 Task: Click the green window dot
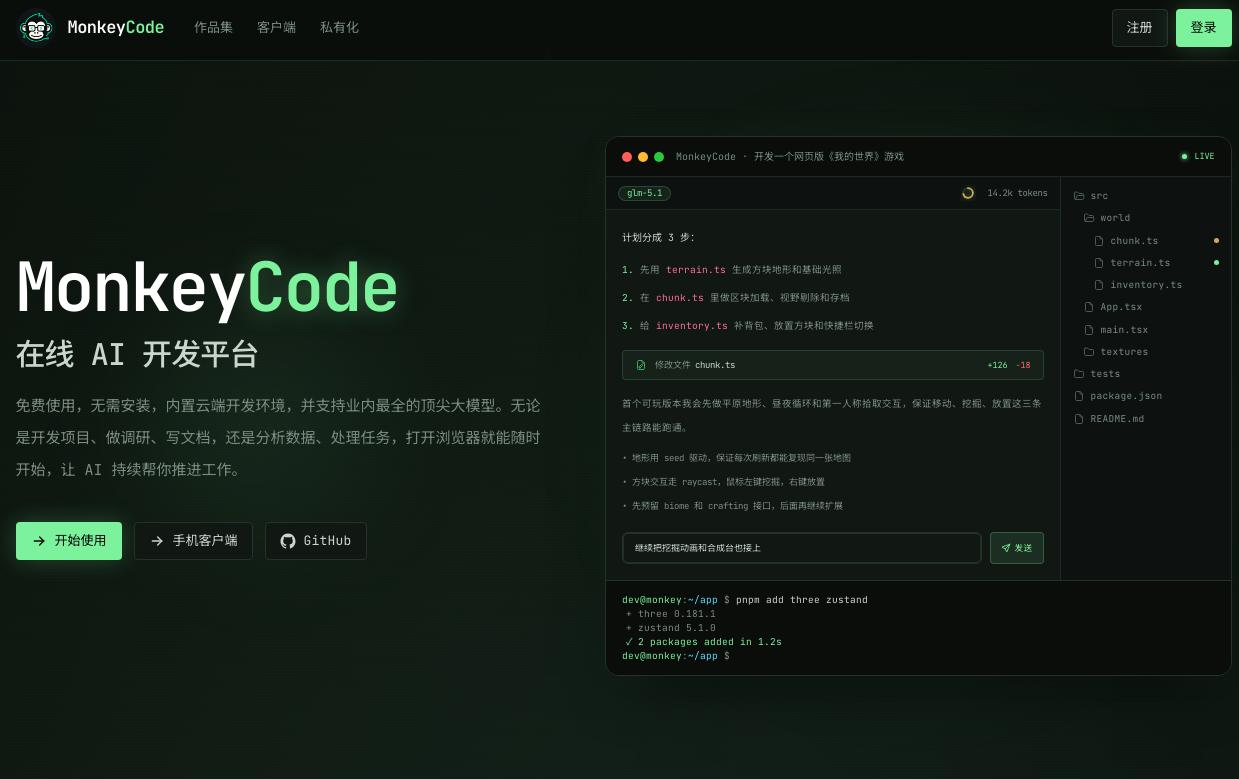659,157
